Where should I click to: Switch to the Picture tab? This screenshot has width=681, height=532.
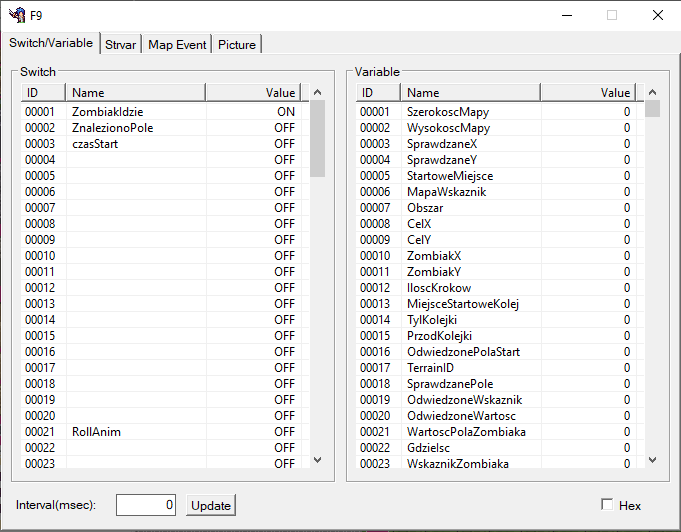(237, 45)
